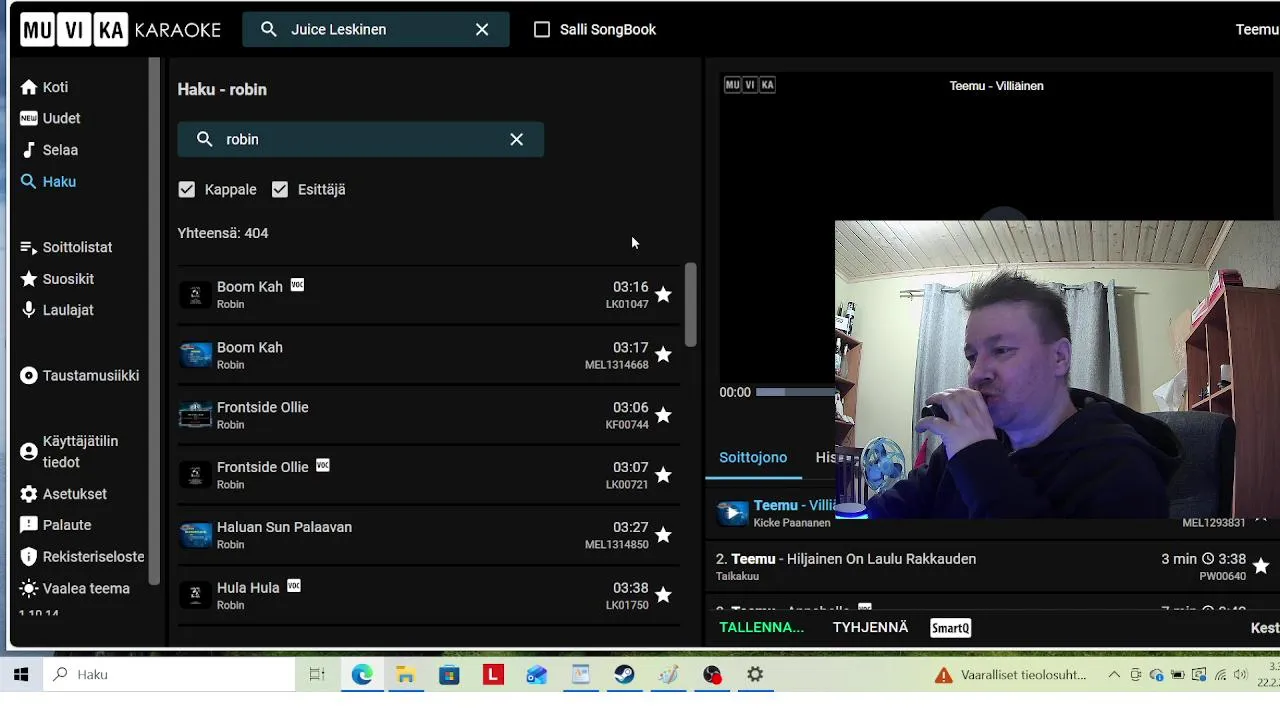Select Haluan Sun Palaavan song title

coord(284,527)
